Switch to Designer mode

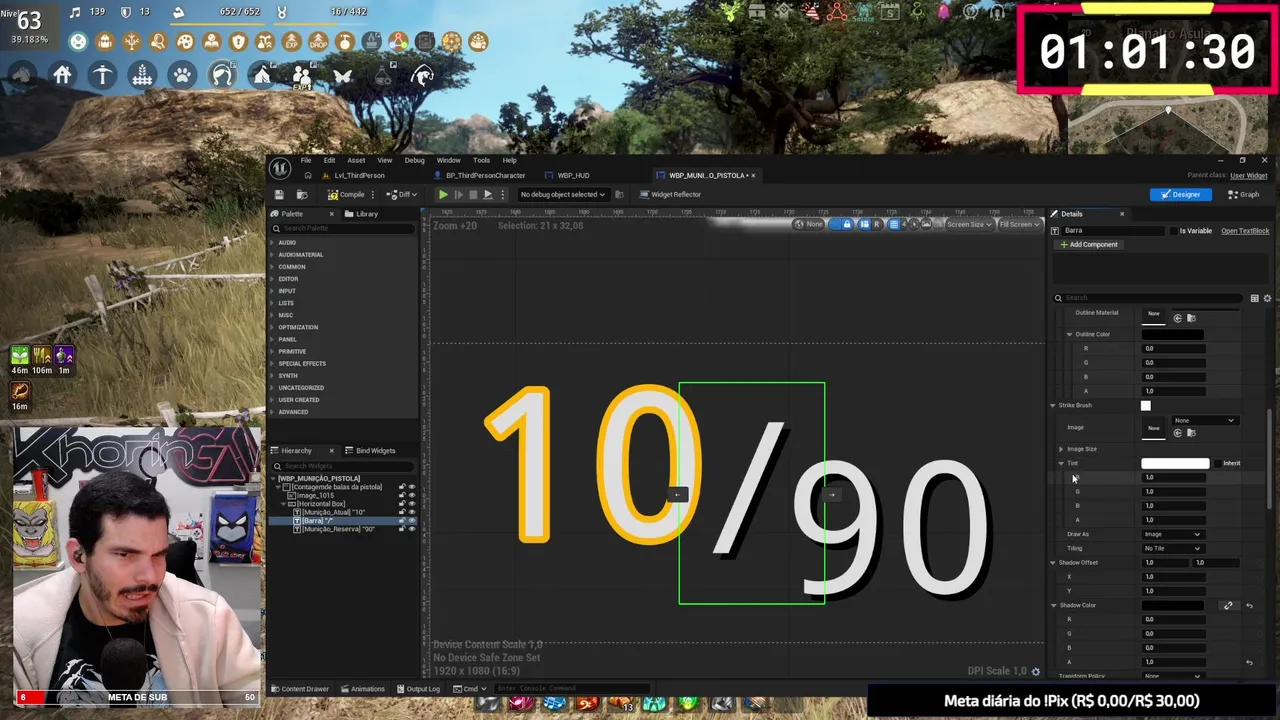[x=1180, y=195]
